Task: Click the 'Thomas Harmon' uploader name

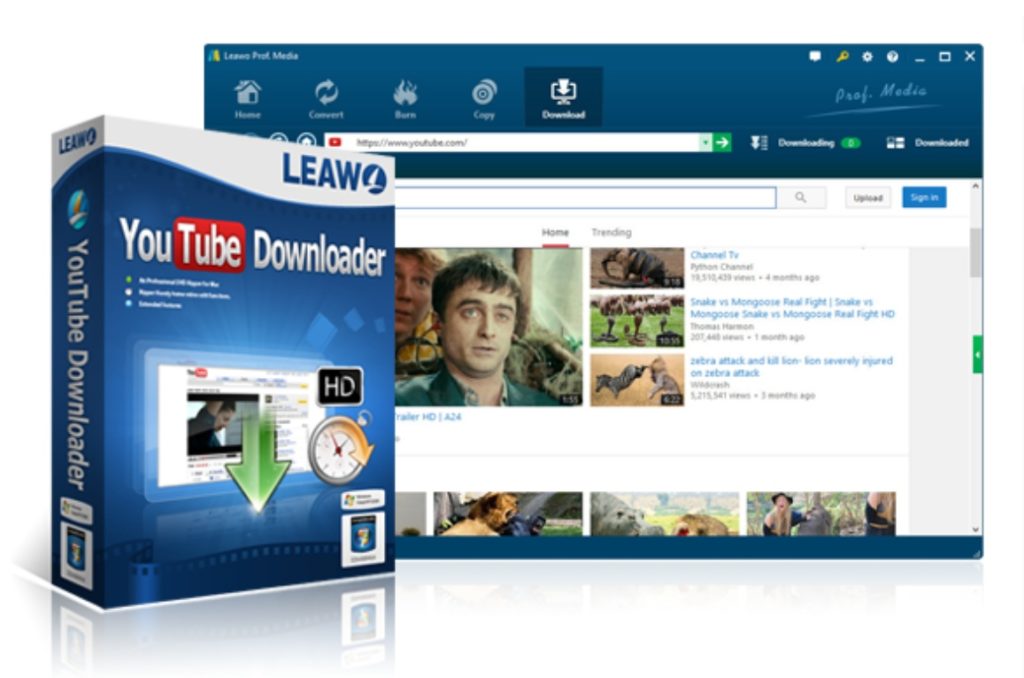Action: 722,326
